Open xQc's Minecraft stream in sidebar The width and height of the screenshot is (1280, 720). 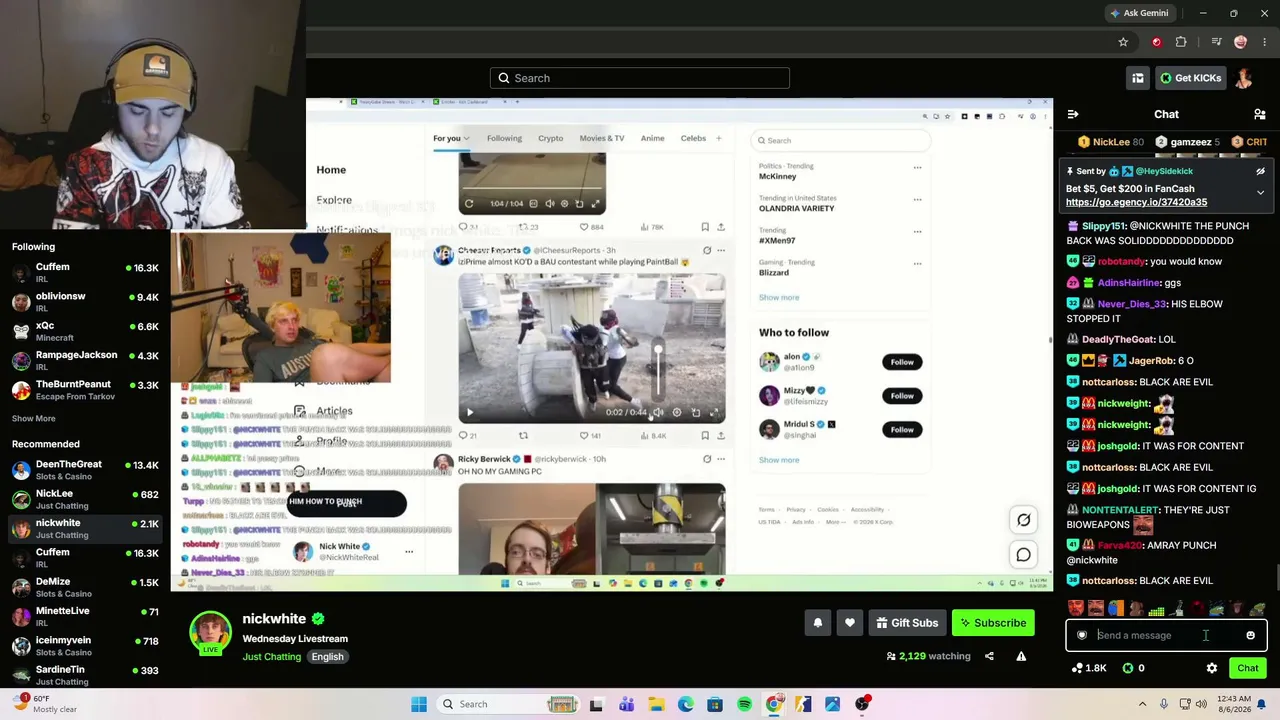(x=85, y=331)
